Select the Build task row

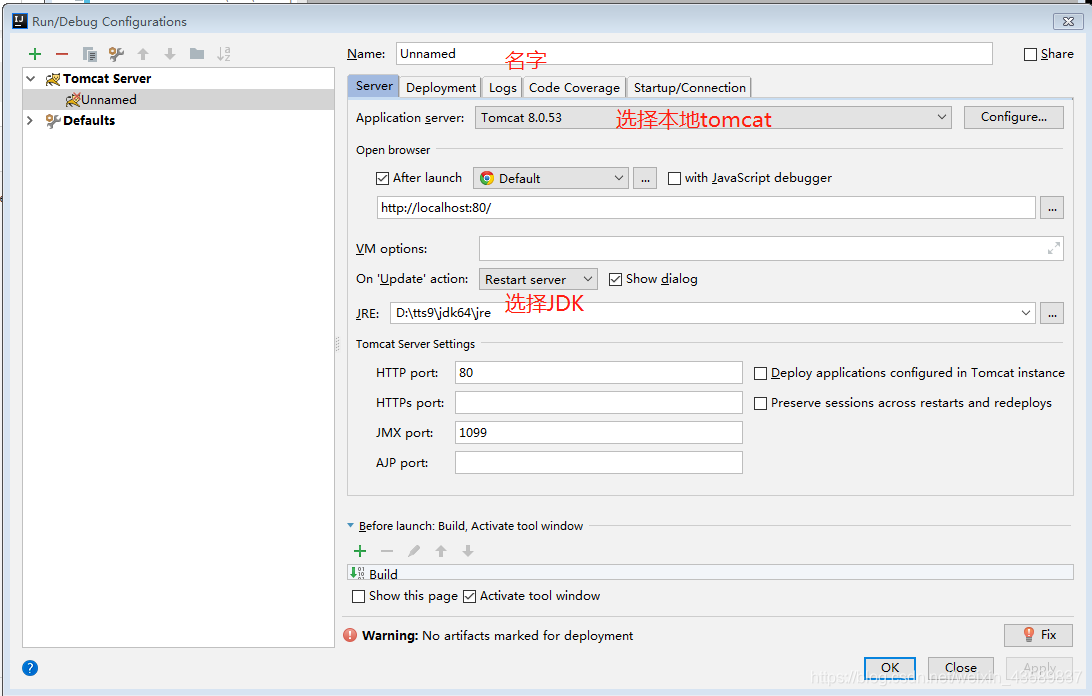click(710, 573)
